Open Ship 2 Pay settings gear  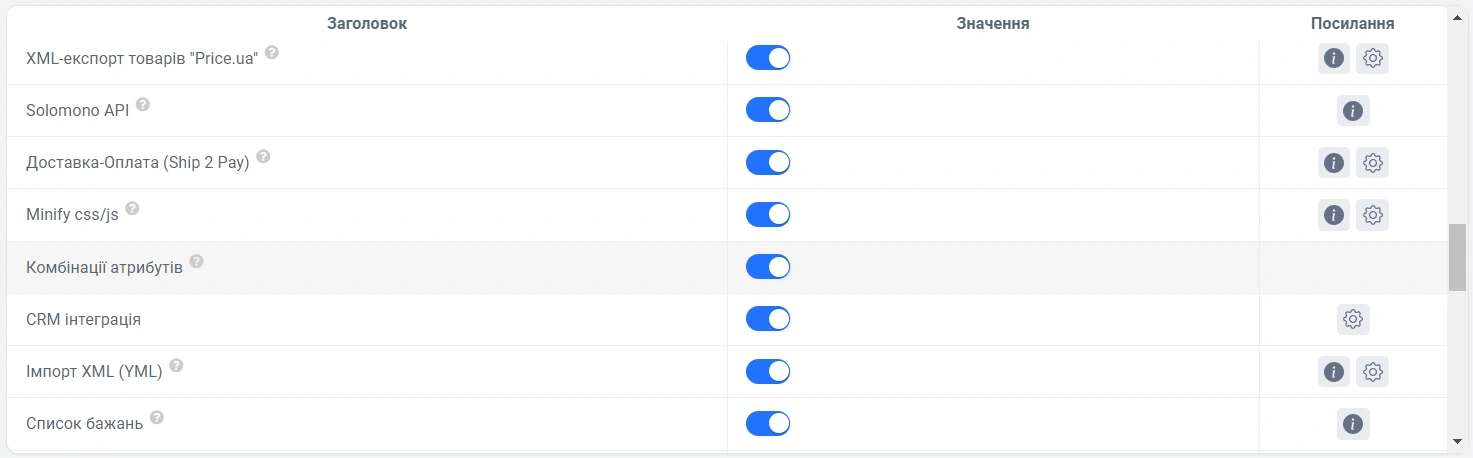[1372, 162]
